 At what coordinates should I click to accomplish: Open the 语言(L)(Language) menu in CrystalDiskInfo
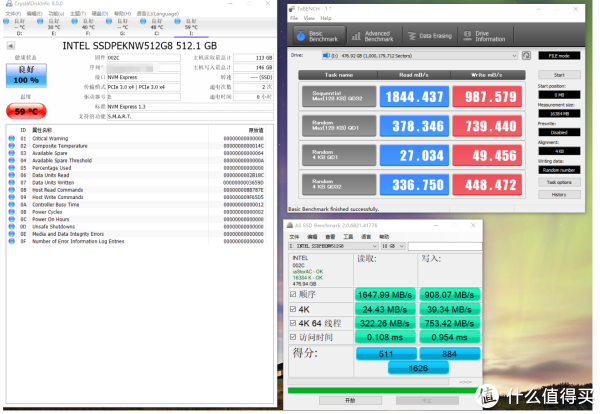[158, 13]
